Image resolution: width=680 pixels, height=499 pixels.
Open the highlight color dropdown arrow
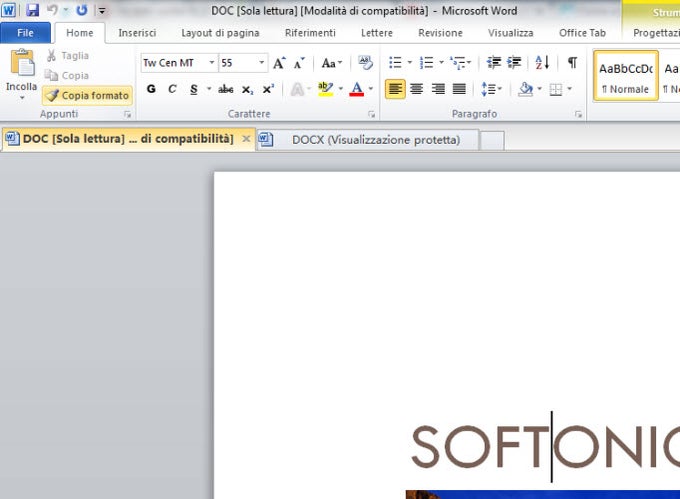pos(341,89)
